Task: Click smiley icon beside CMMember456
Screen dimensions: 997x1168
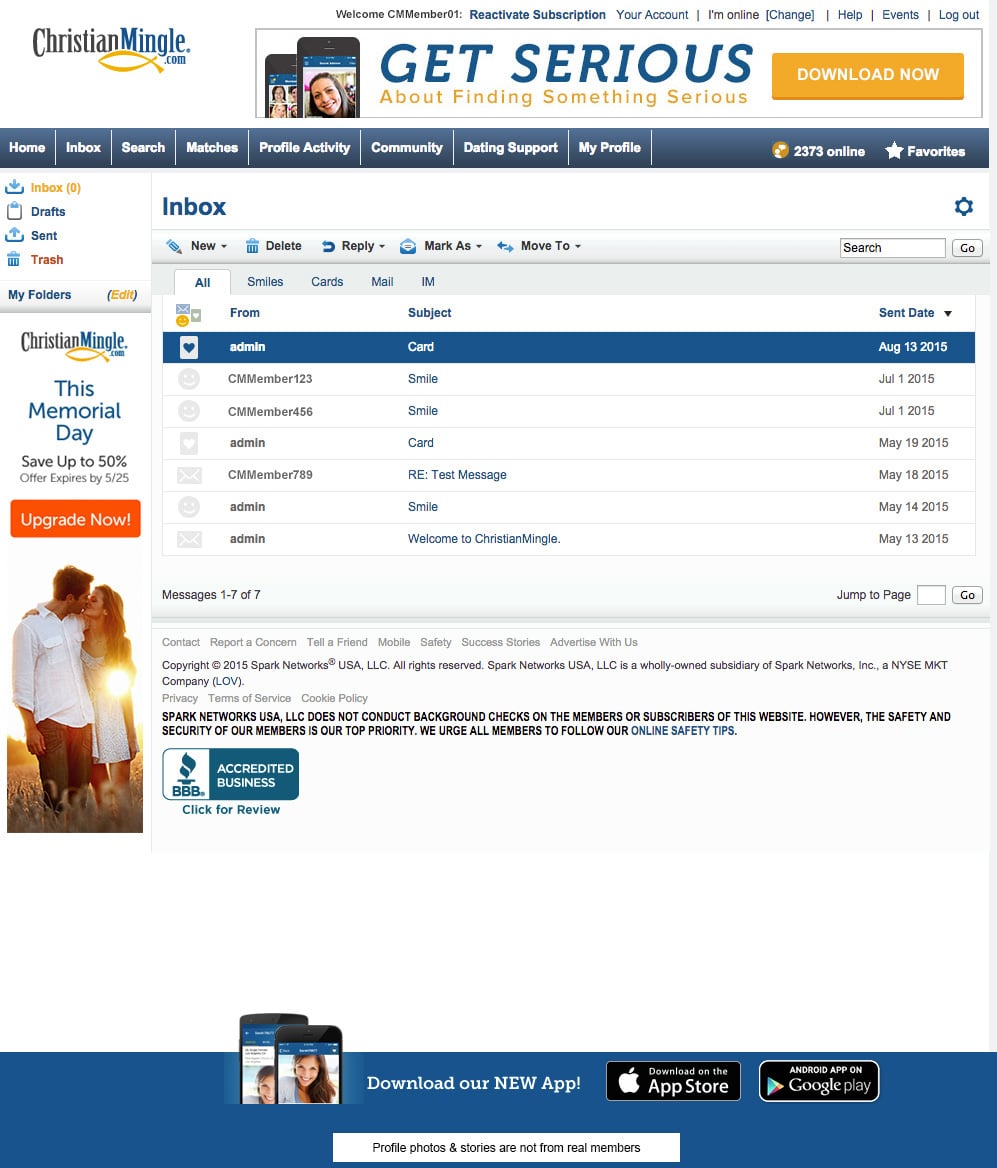Action: pos(189,410)
